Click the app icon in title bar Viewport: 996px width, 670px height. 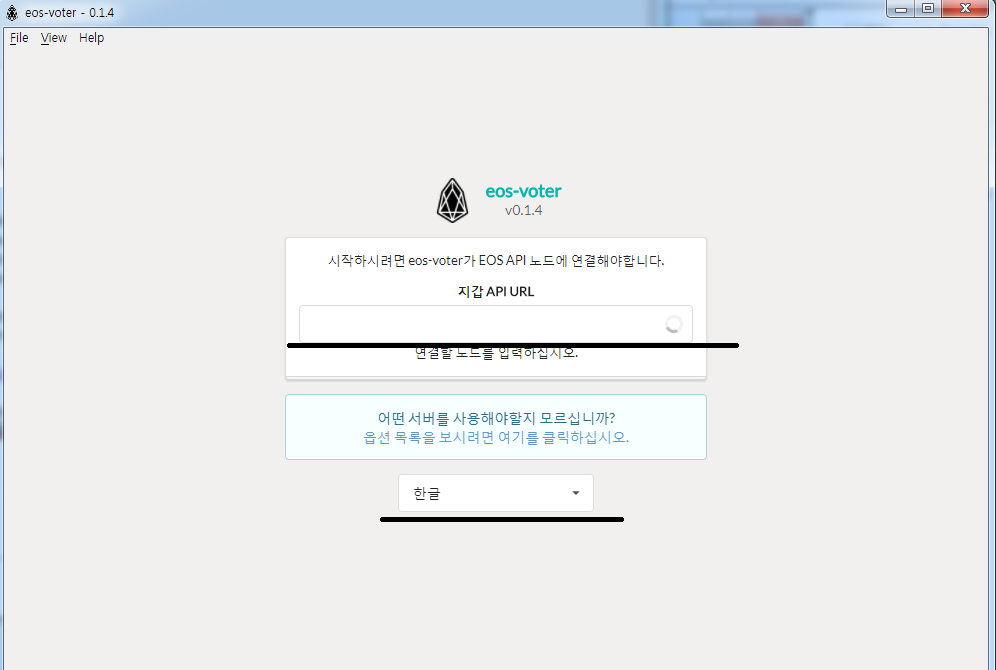point(12,12)
